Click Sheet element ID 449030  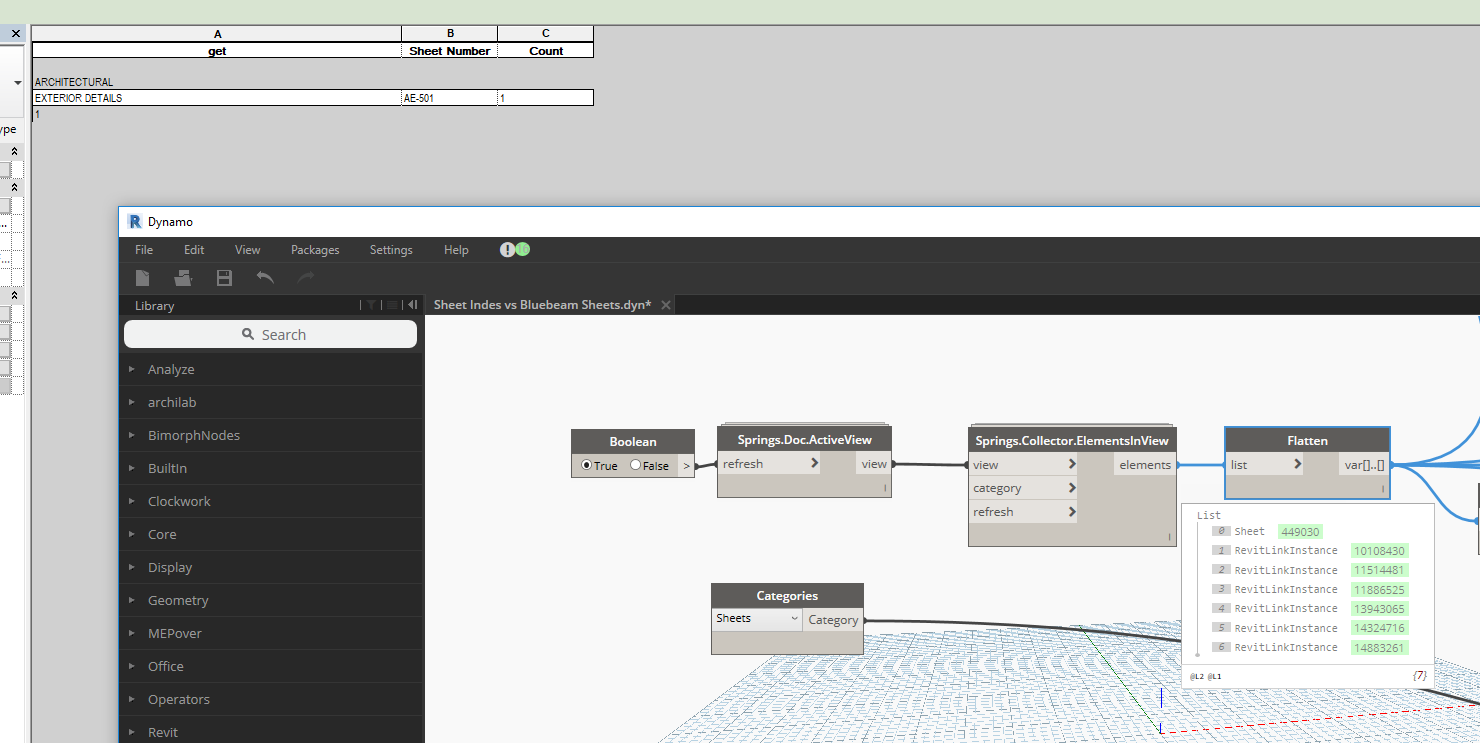pos(1301,532)
